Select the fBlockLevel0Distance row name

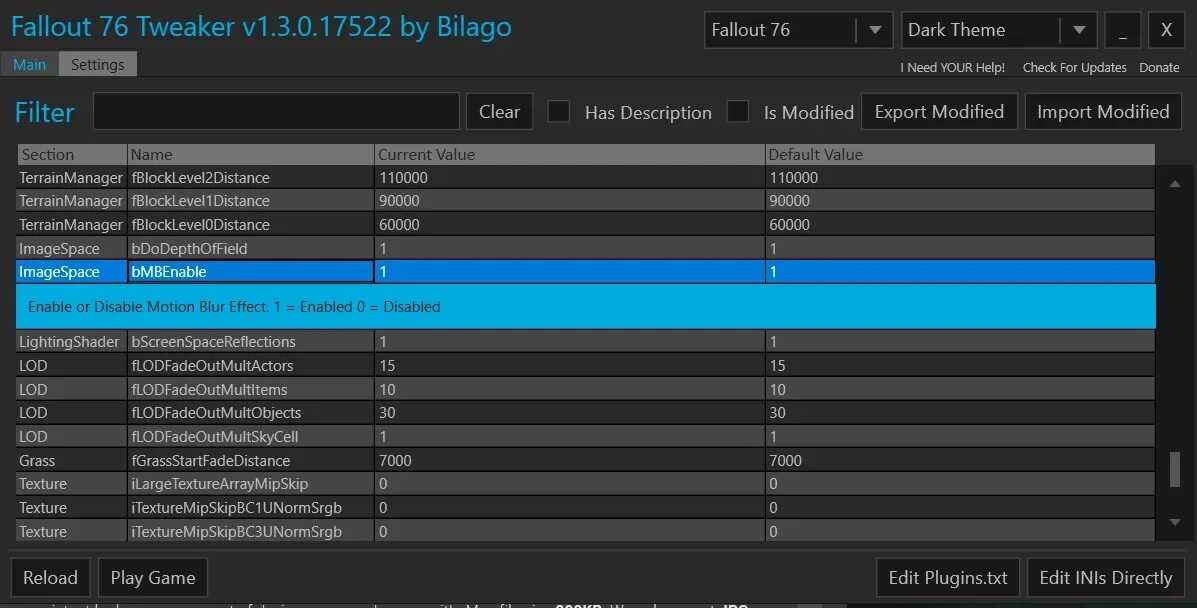[x=250, y=225]
